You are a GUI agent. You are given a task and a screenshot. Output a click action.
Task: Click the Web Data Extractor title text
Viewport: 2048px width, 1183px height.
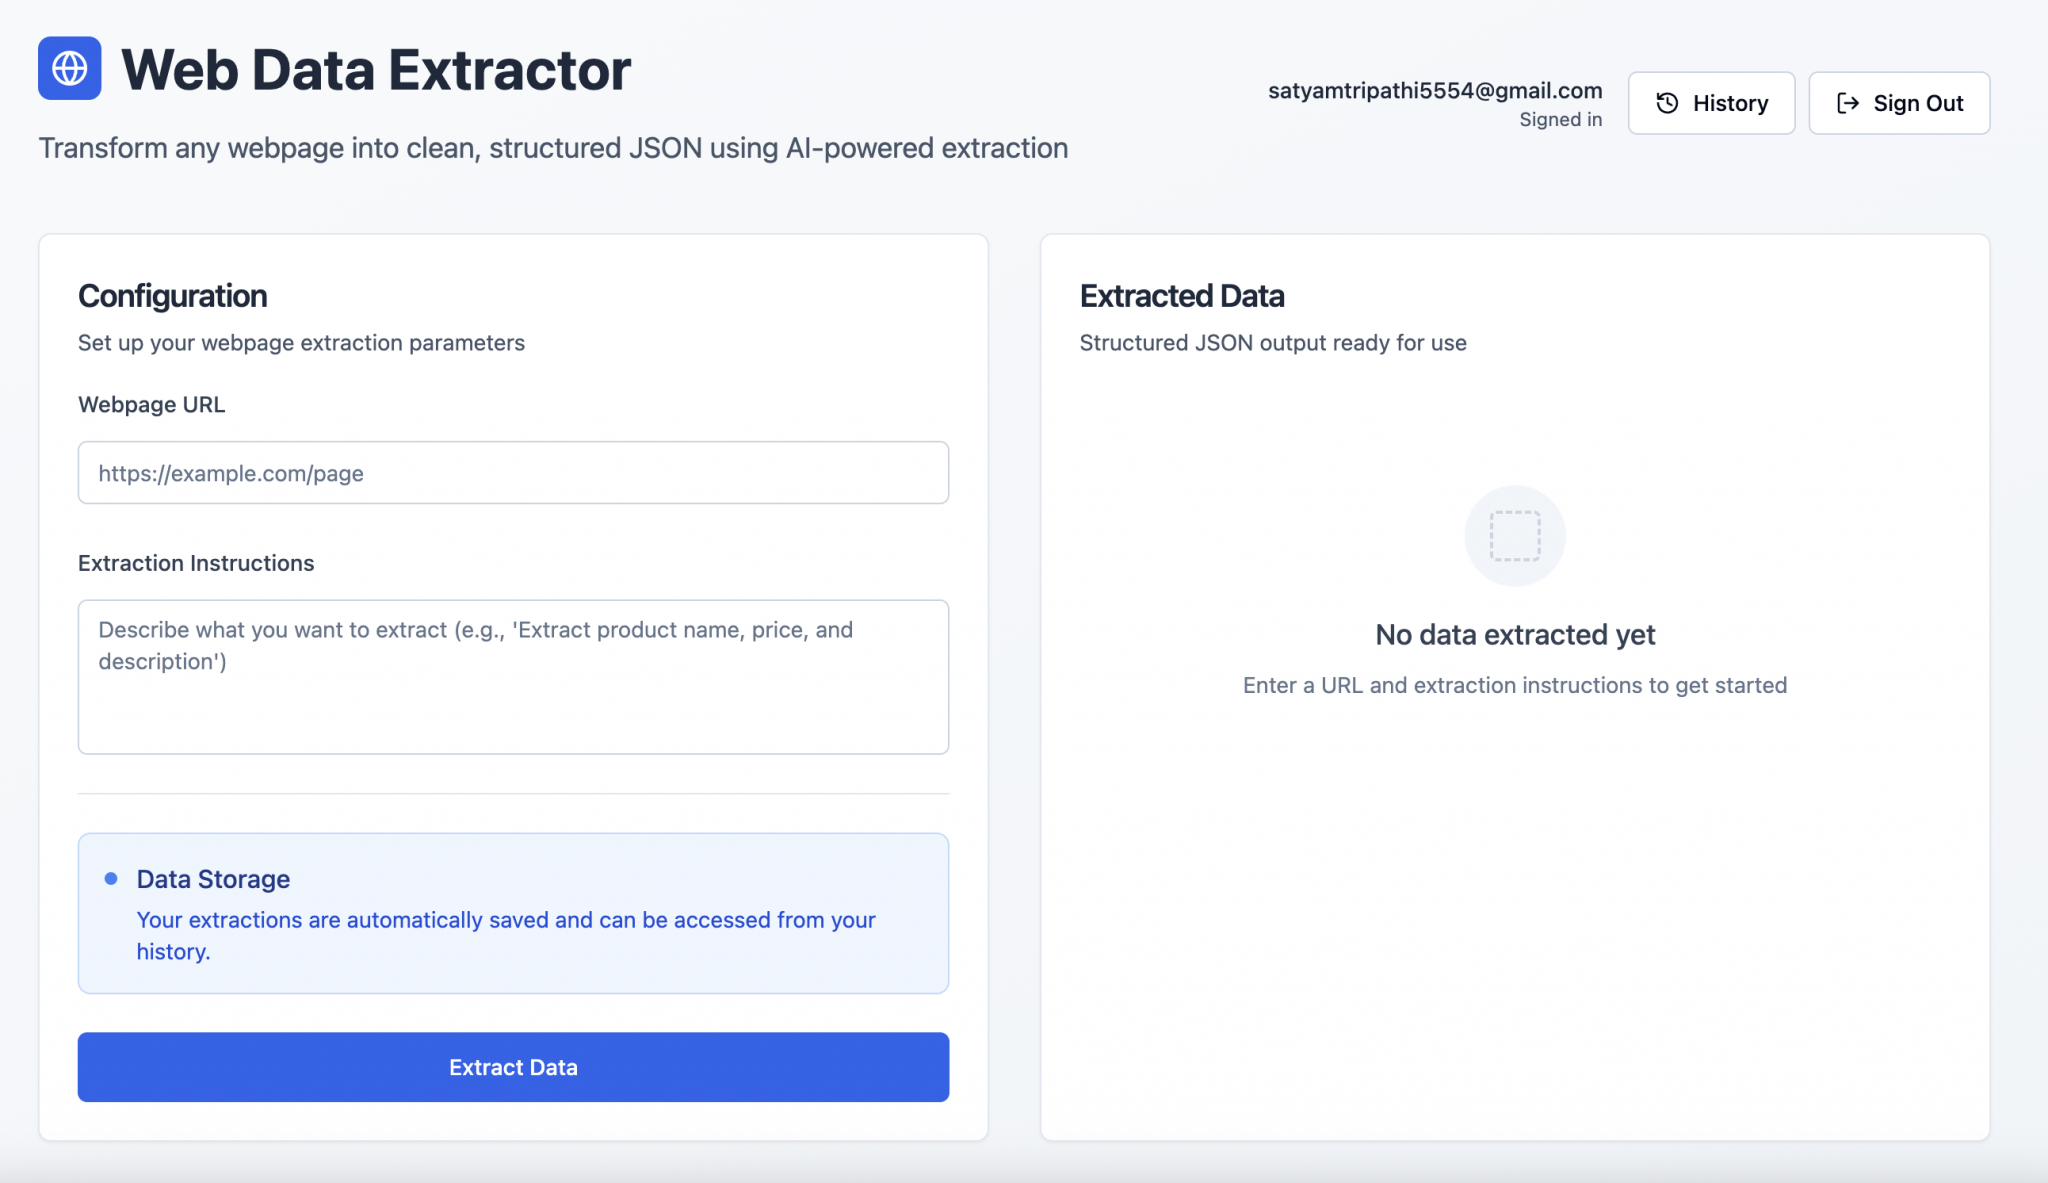[x=374, y=68]
